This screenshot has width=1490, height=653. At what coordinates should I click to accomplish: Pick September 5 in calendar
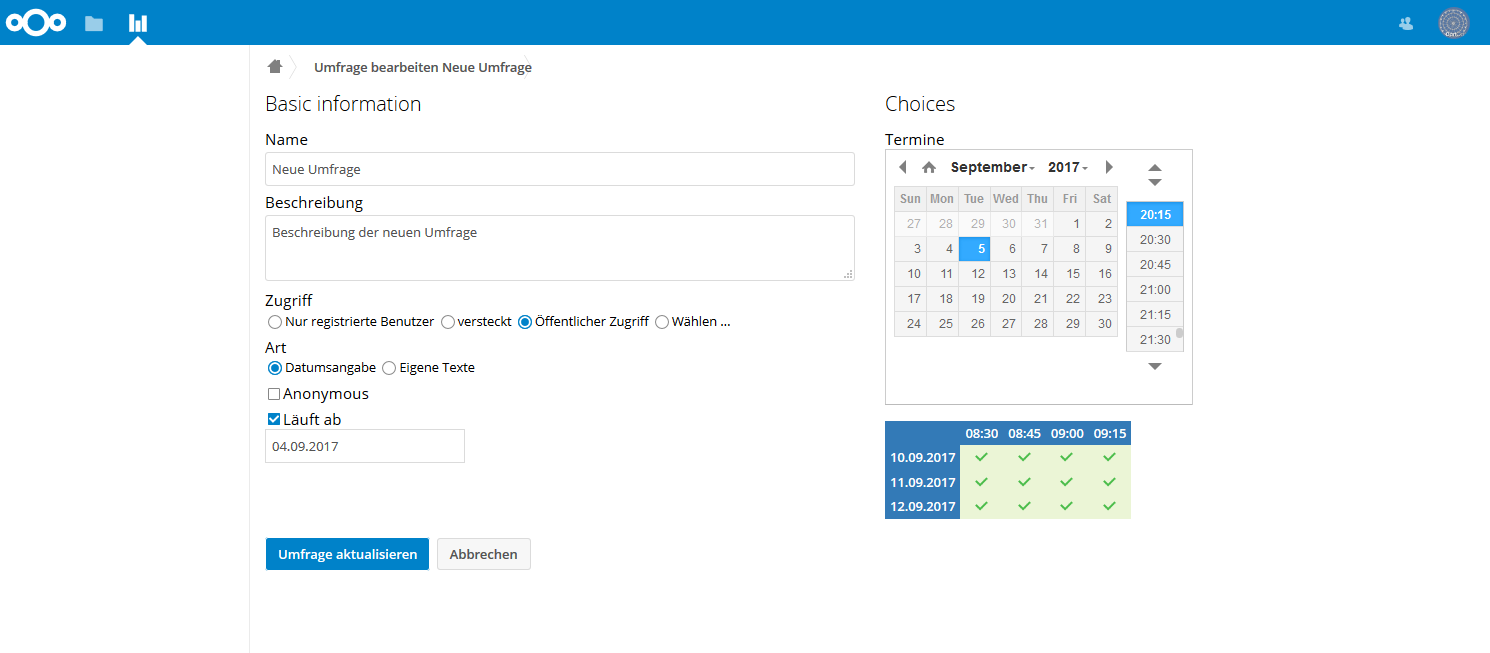coord(975,249)
